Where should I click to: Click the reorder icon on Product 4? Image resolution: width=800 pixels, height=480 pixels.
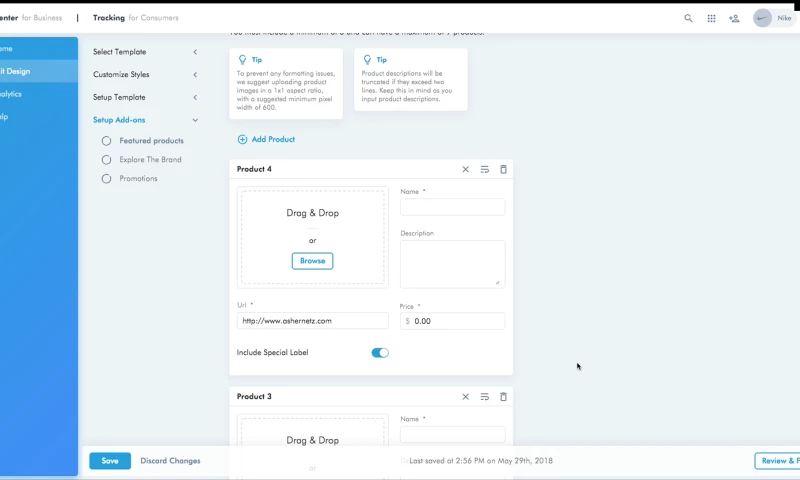485,169
